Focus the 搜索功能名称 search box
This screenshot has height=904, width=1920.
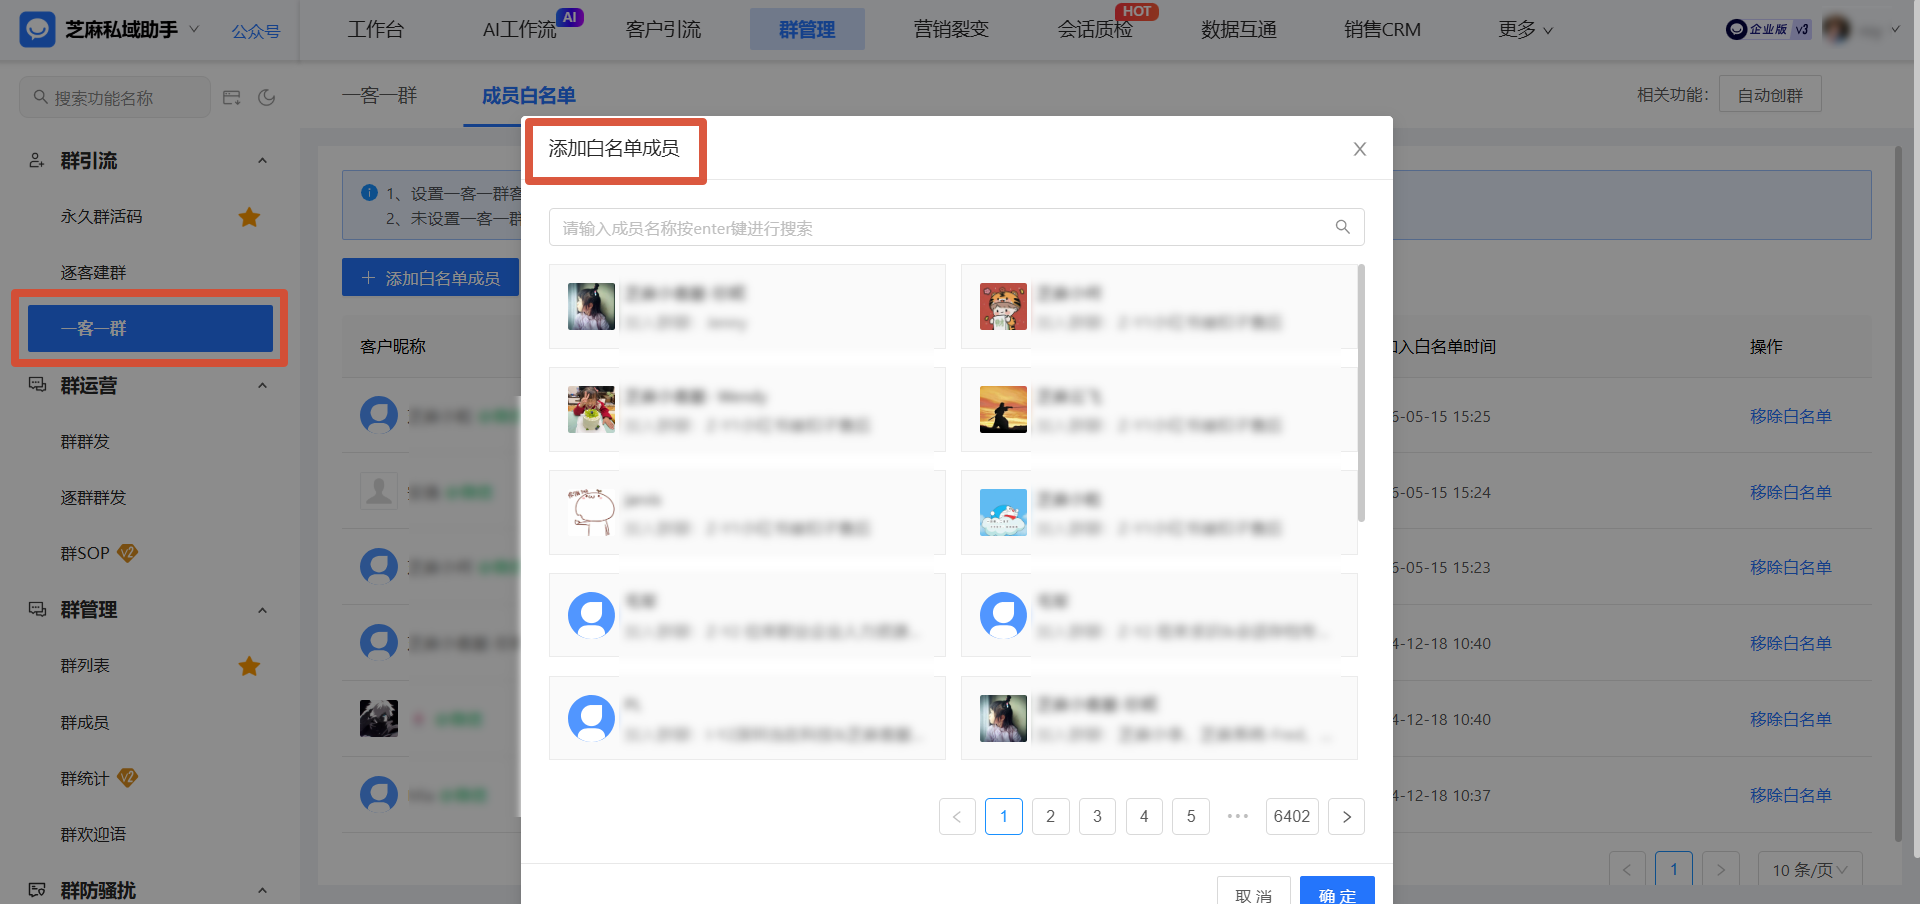tap(115, 97)
